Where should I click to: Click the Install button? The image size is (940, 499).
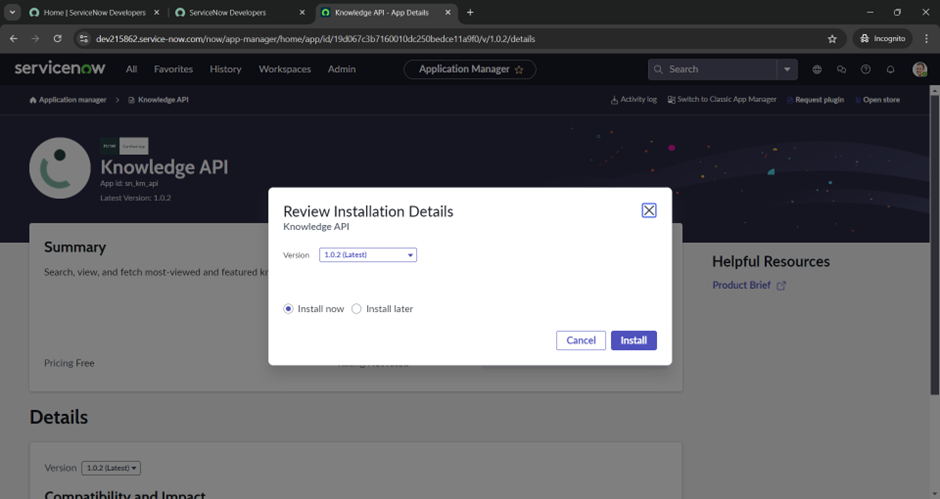click(x=633, y=341)
